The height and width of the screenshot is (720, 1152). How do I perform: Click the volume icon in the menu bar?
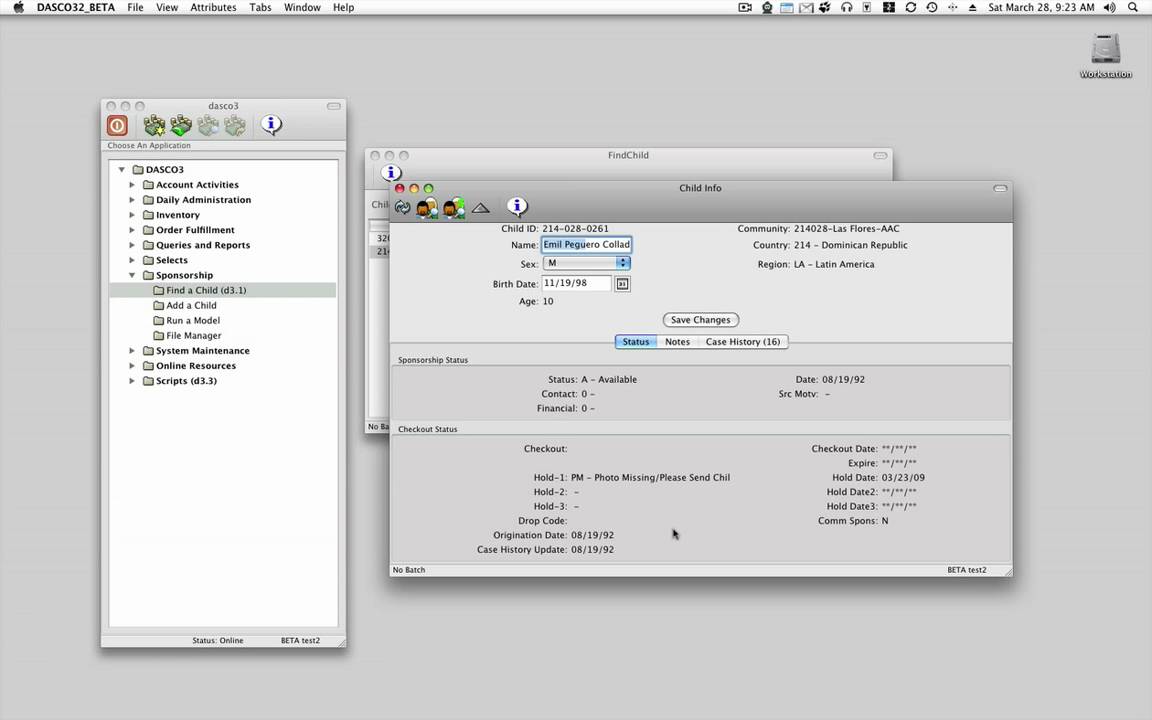[1109, 7]
